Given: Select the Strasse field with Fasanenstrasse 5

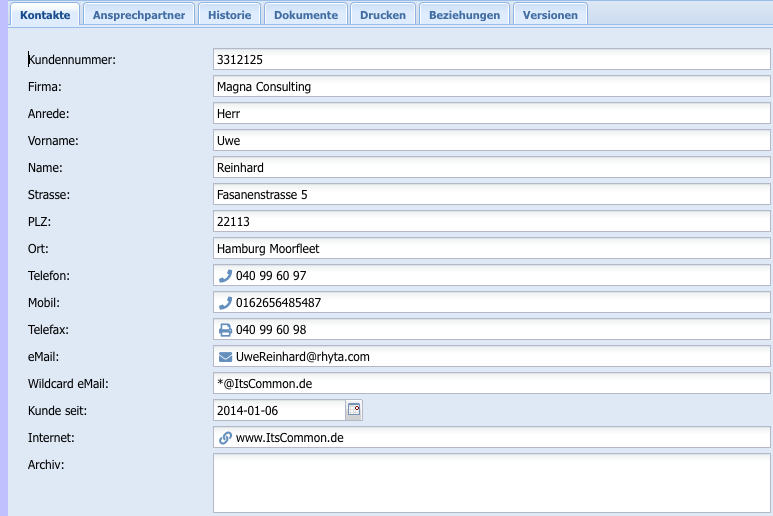Looking at the screenshot, I should 491,195.
